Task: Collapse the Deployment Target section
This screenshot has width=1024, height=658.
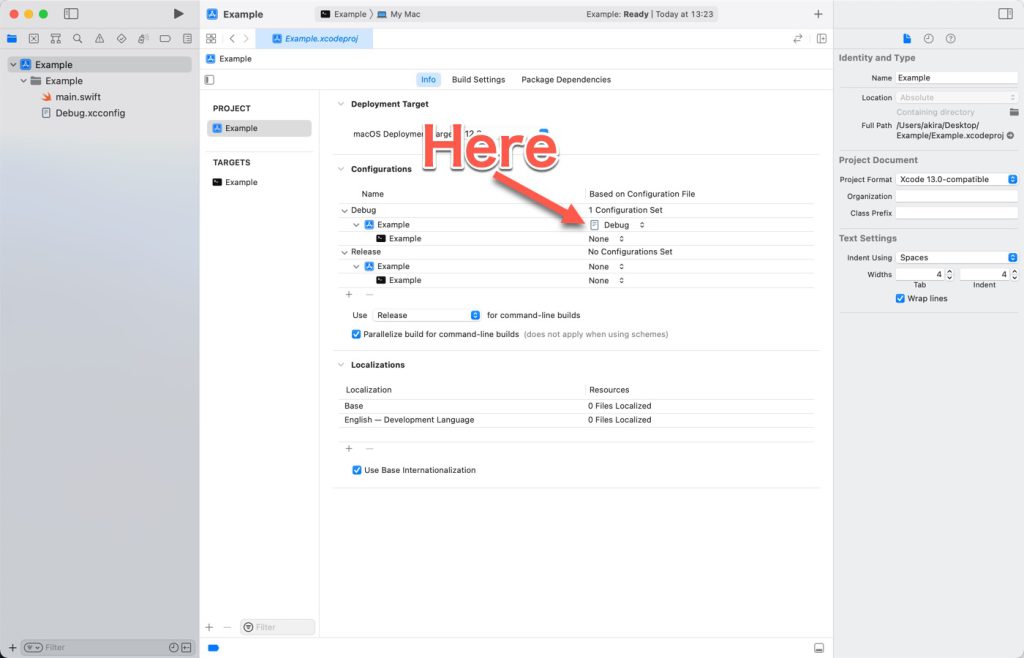Action: (340, 104)
